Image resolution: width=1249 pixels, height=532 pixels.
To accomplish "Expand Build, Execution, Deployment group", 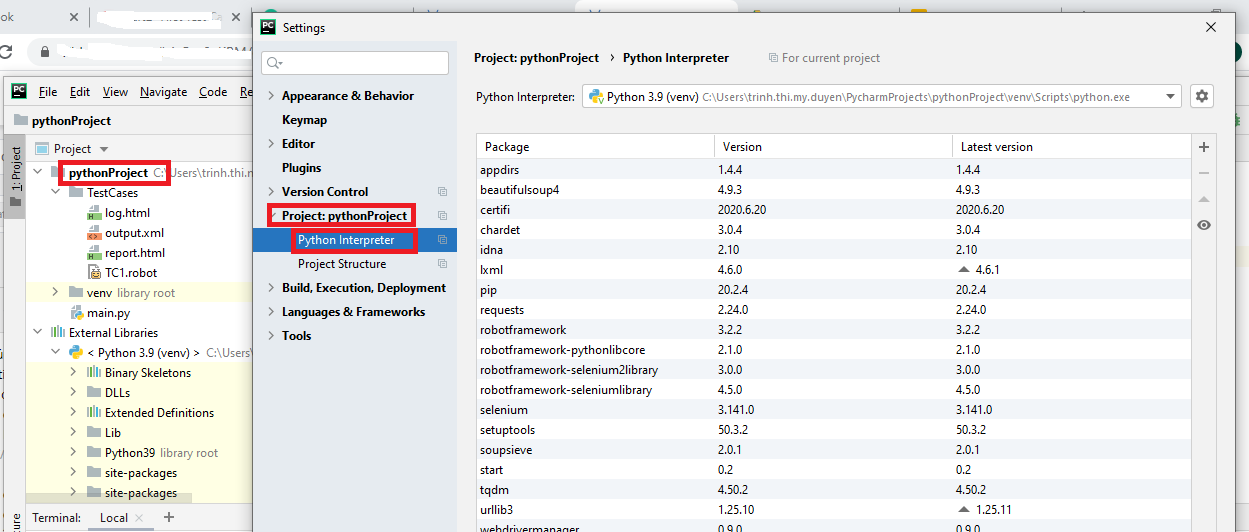I will click(271, 288).
